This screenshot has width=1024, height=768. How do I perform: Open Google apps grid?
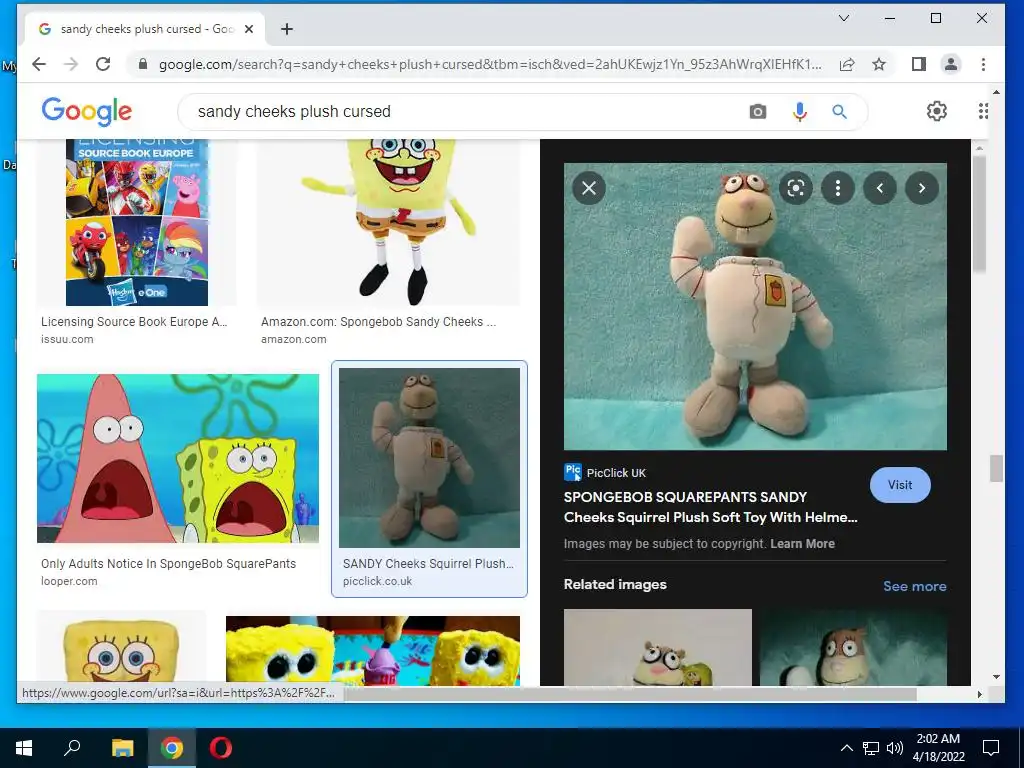(982, 111)
